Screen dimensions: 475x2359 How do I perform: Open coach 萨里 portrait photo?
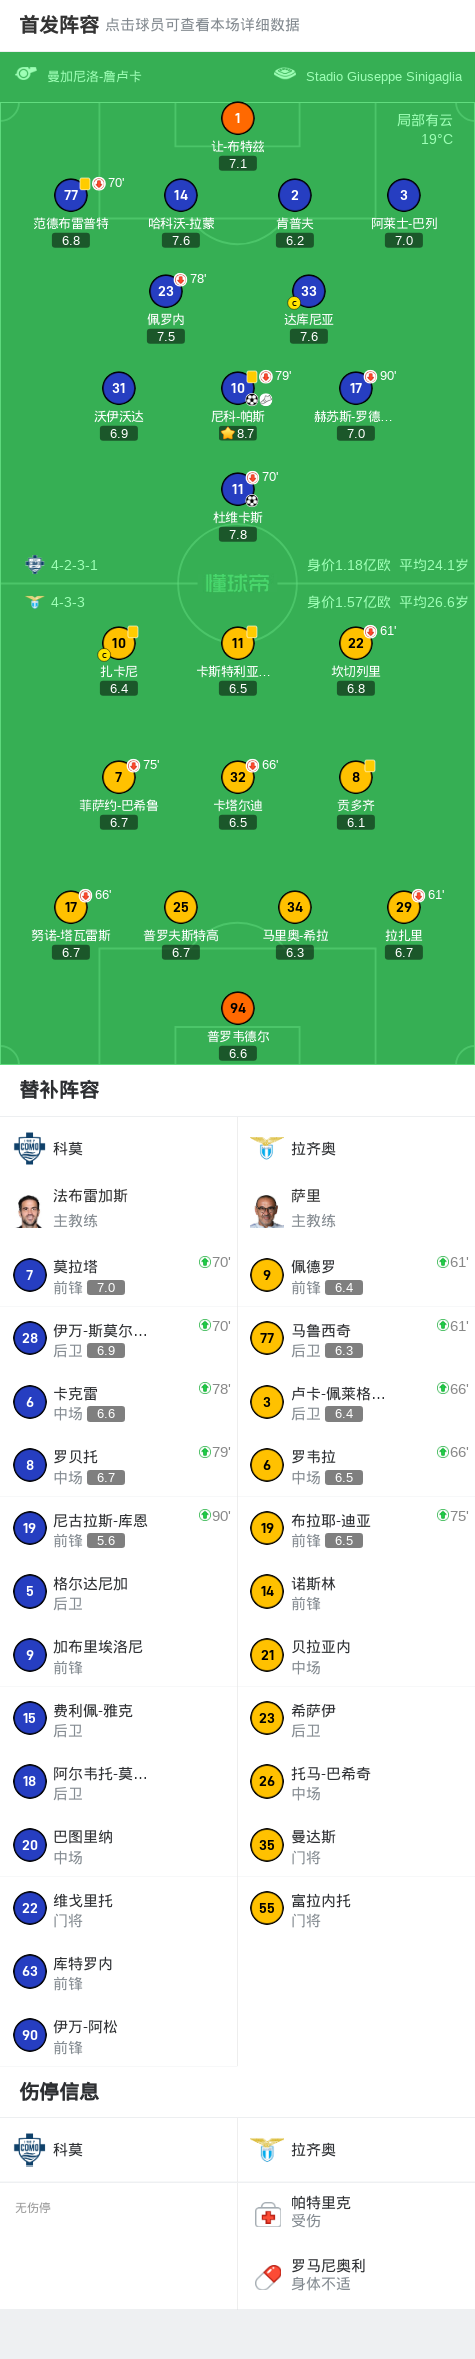(x=267, y=1211)
